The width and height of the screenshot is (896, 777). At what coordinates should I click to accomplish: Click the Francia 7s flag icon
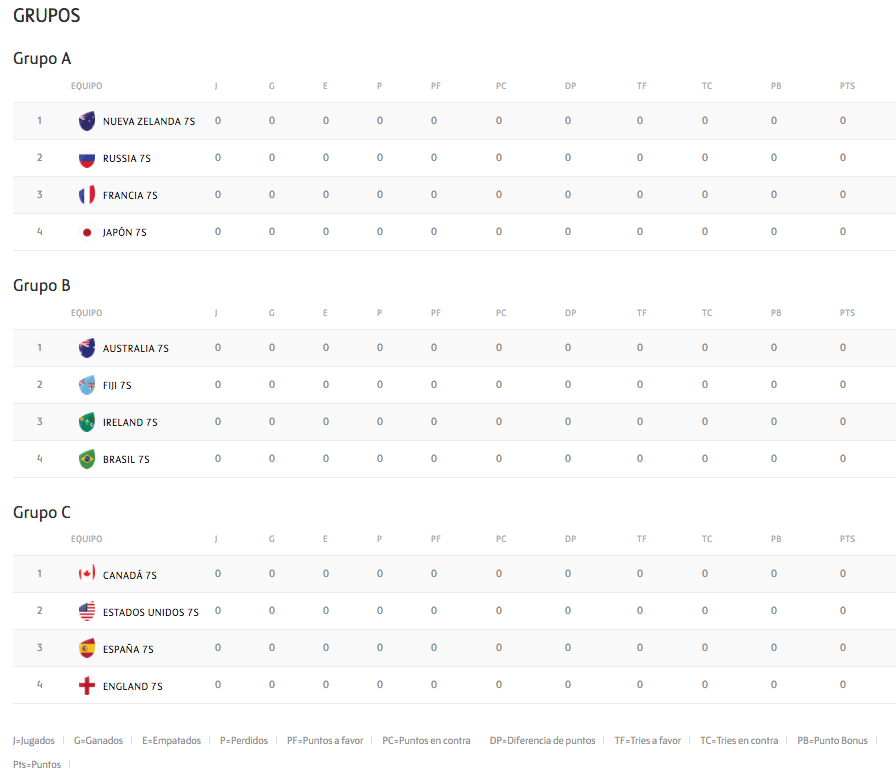point(87,195)
